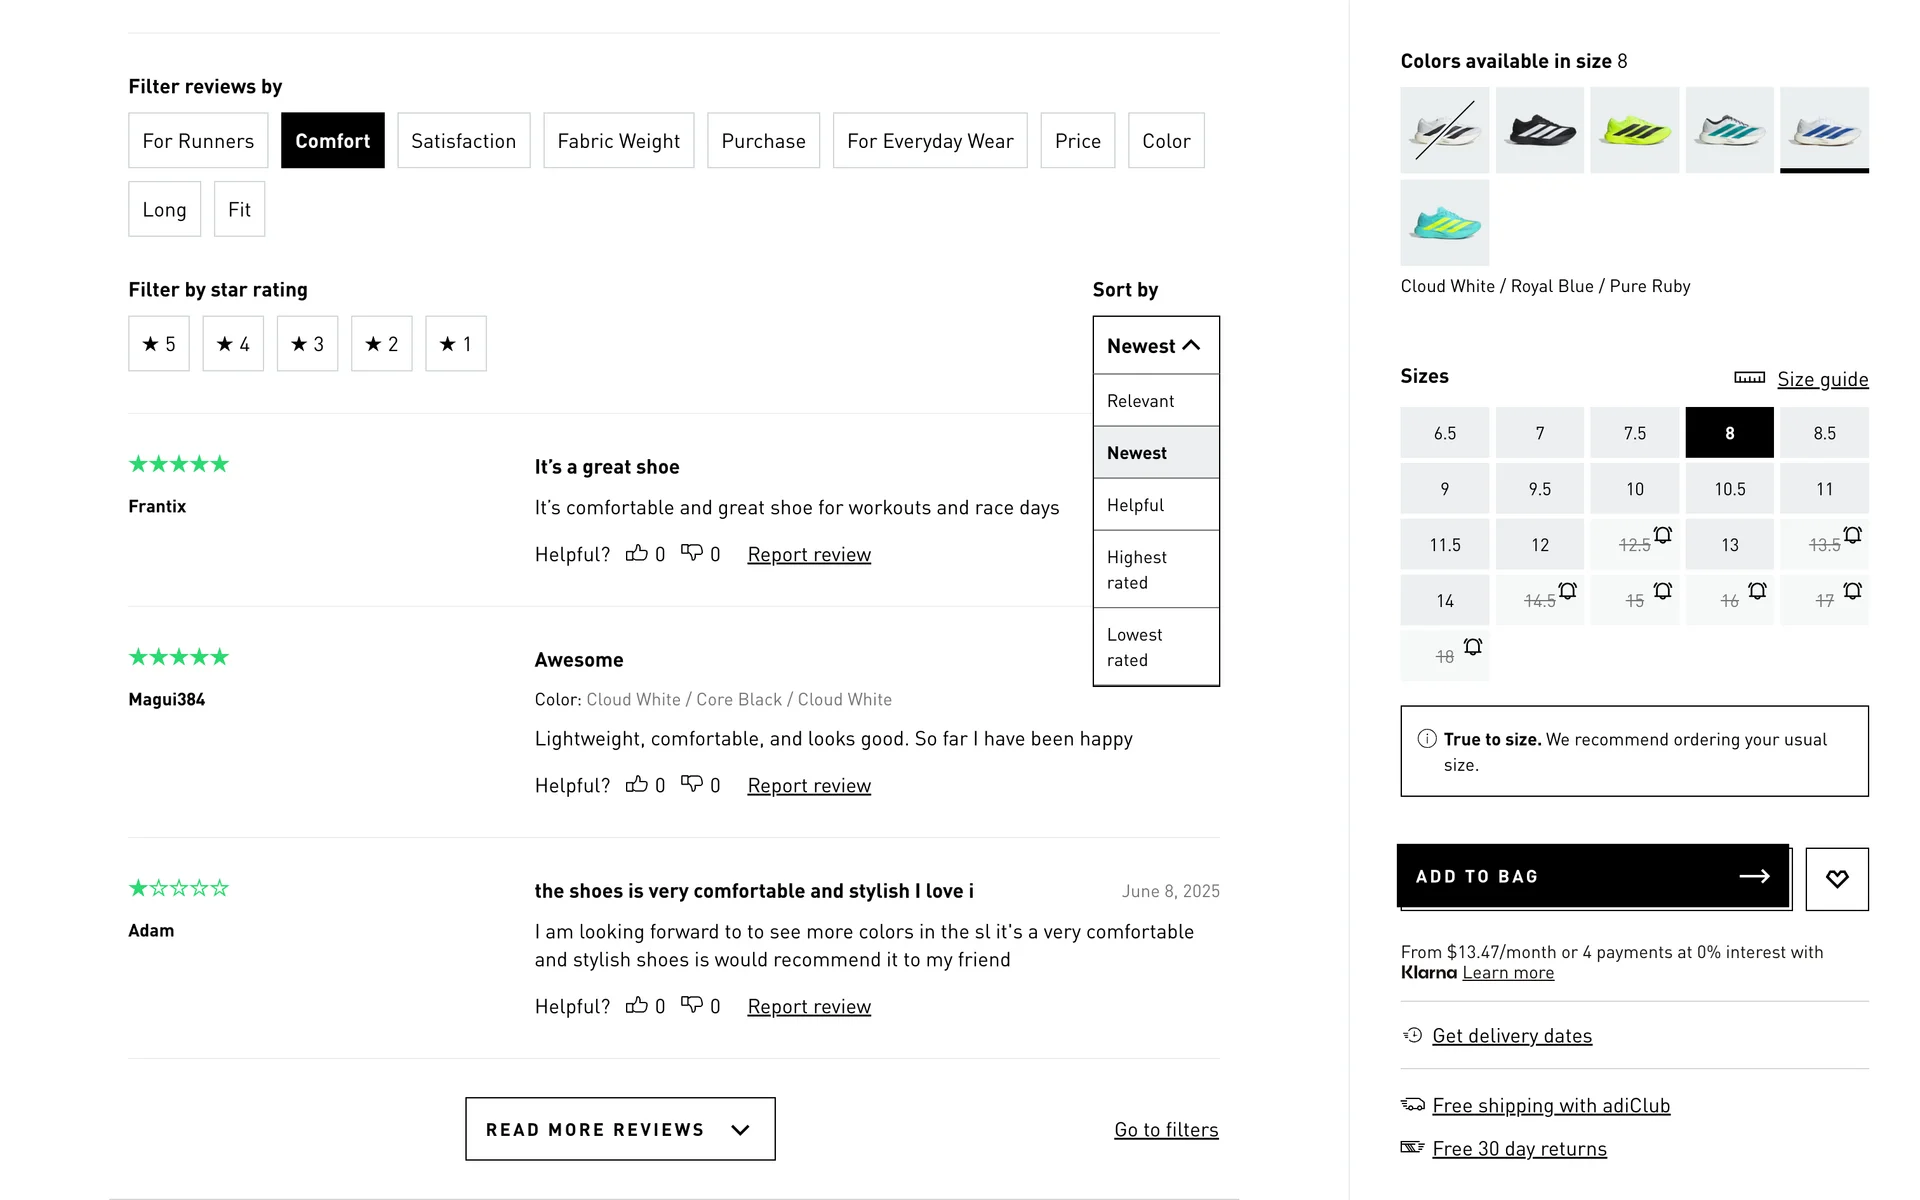Toggle the 1-star rating filter

(455, 344)
